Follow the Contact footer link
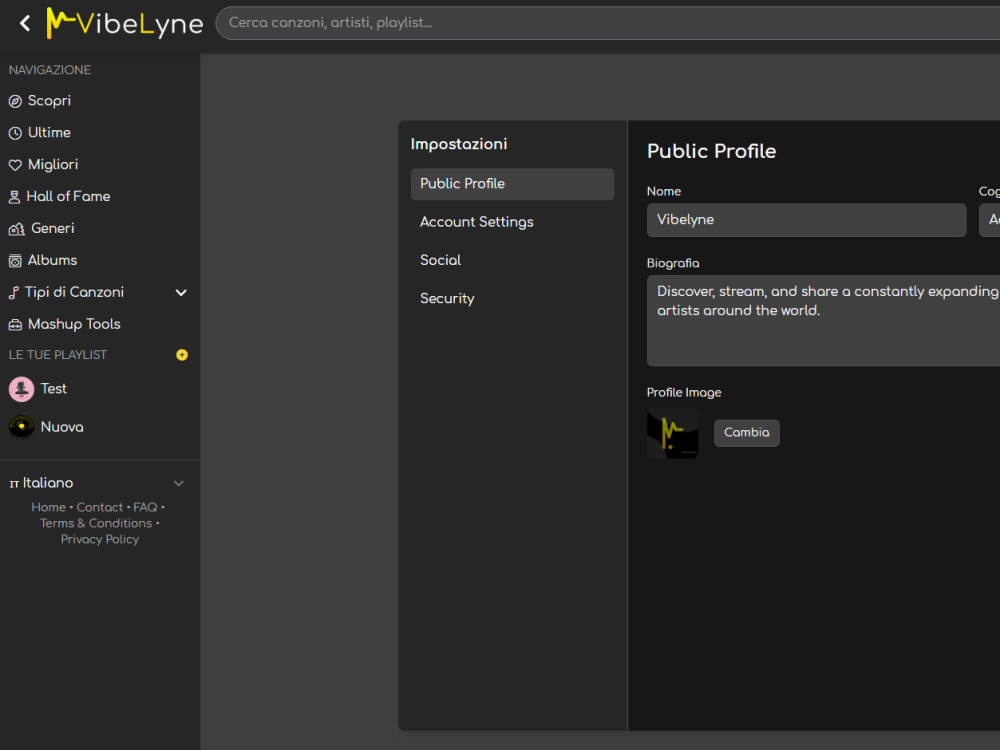 pos(99,508)
